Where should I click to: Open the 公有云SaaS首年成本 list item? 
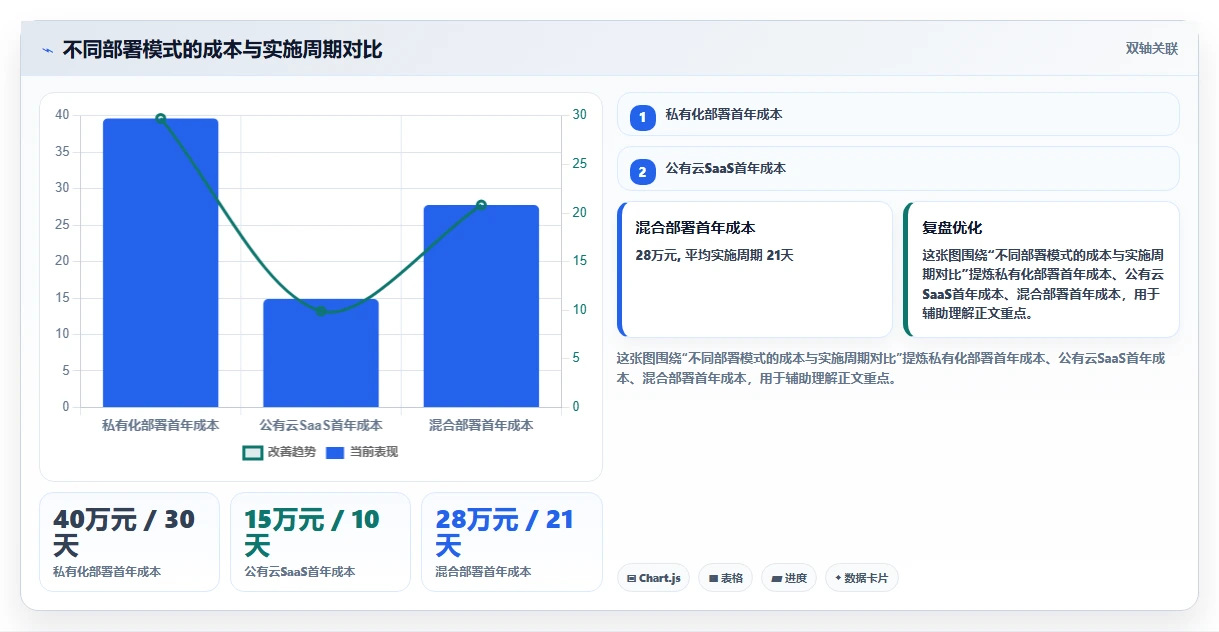898,168
